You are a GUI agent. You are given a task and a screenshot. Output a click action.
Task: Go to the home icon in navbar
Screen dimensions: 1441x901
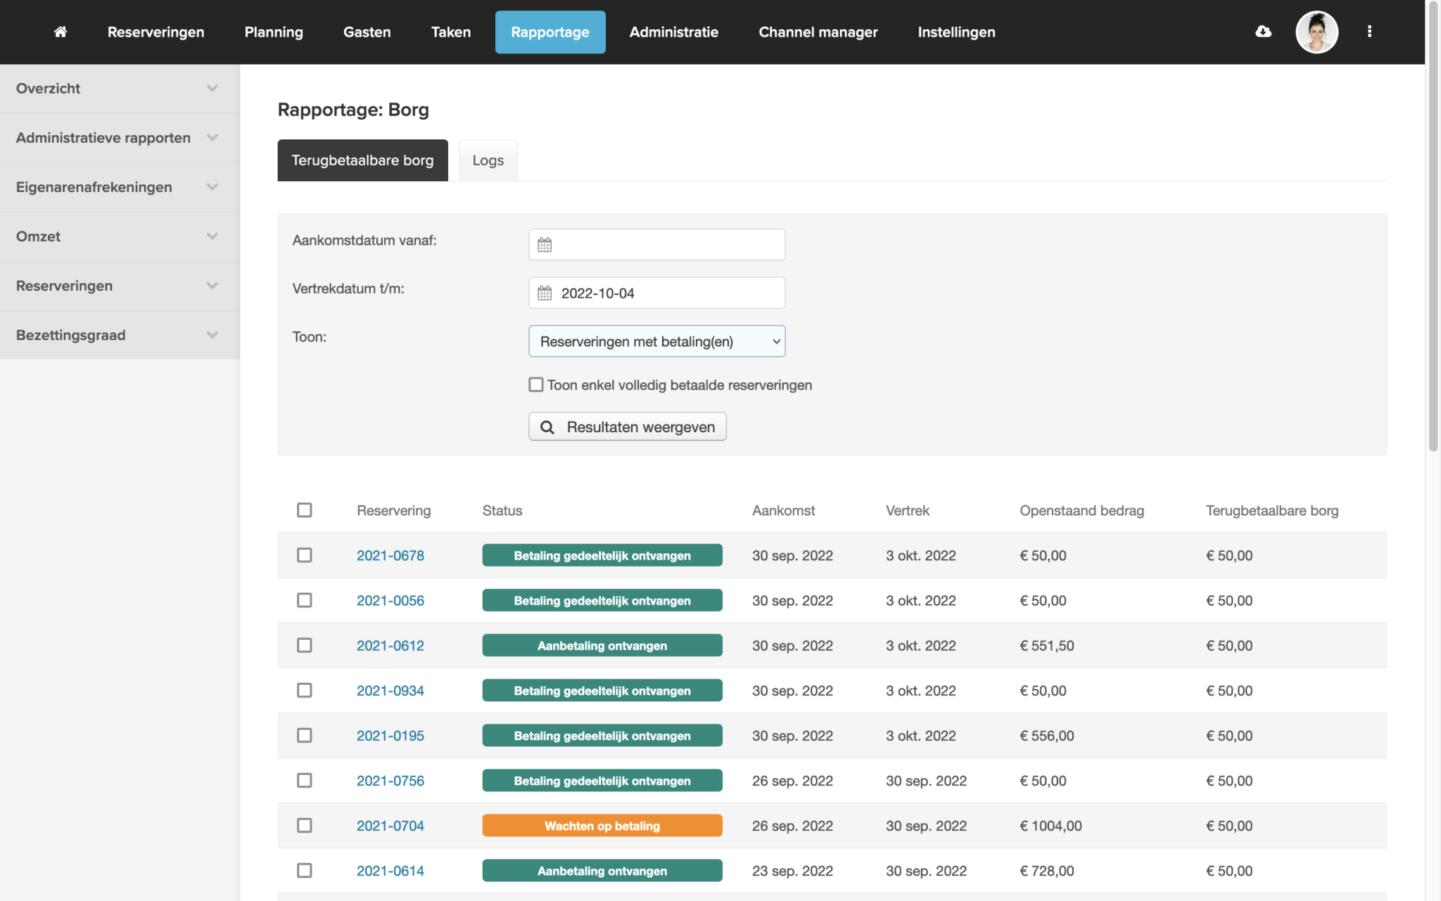coord(60,32)
